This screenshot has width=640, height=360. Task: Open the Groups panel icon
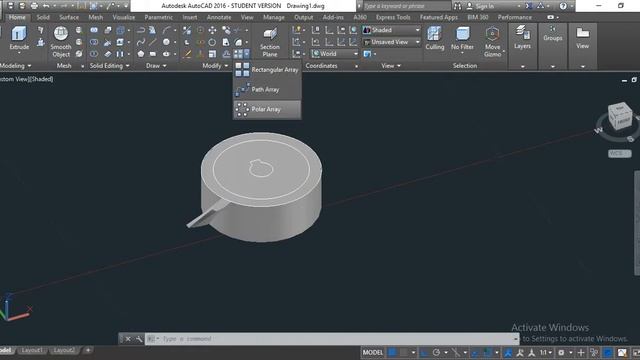(553, 33)
